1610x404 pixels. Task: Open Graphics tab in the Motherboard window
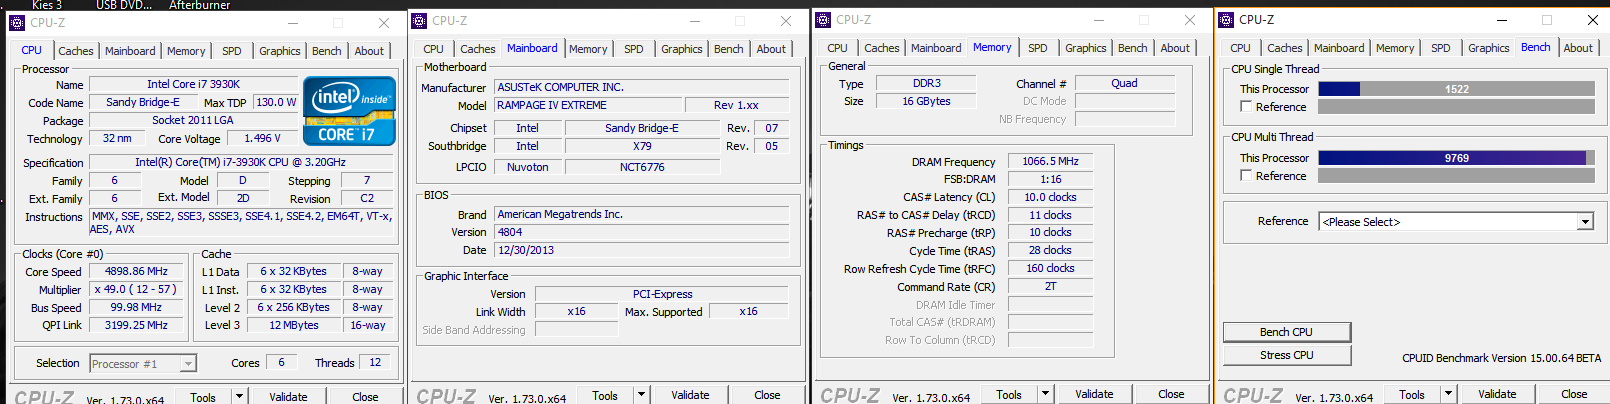click(682, 49)
